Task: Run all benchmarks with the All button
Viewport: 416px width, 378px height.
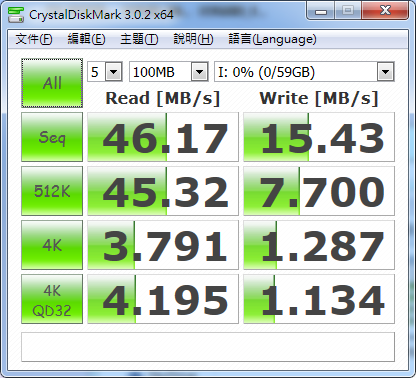Action: pyautogui.click(x=52, y=83)
